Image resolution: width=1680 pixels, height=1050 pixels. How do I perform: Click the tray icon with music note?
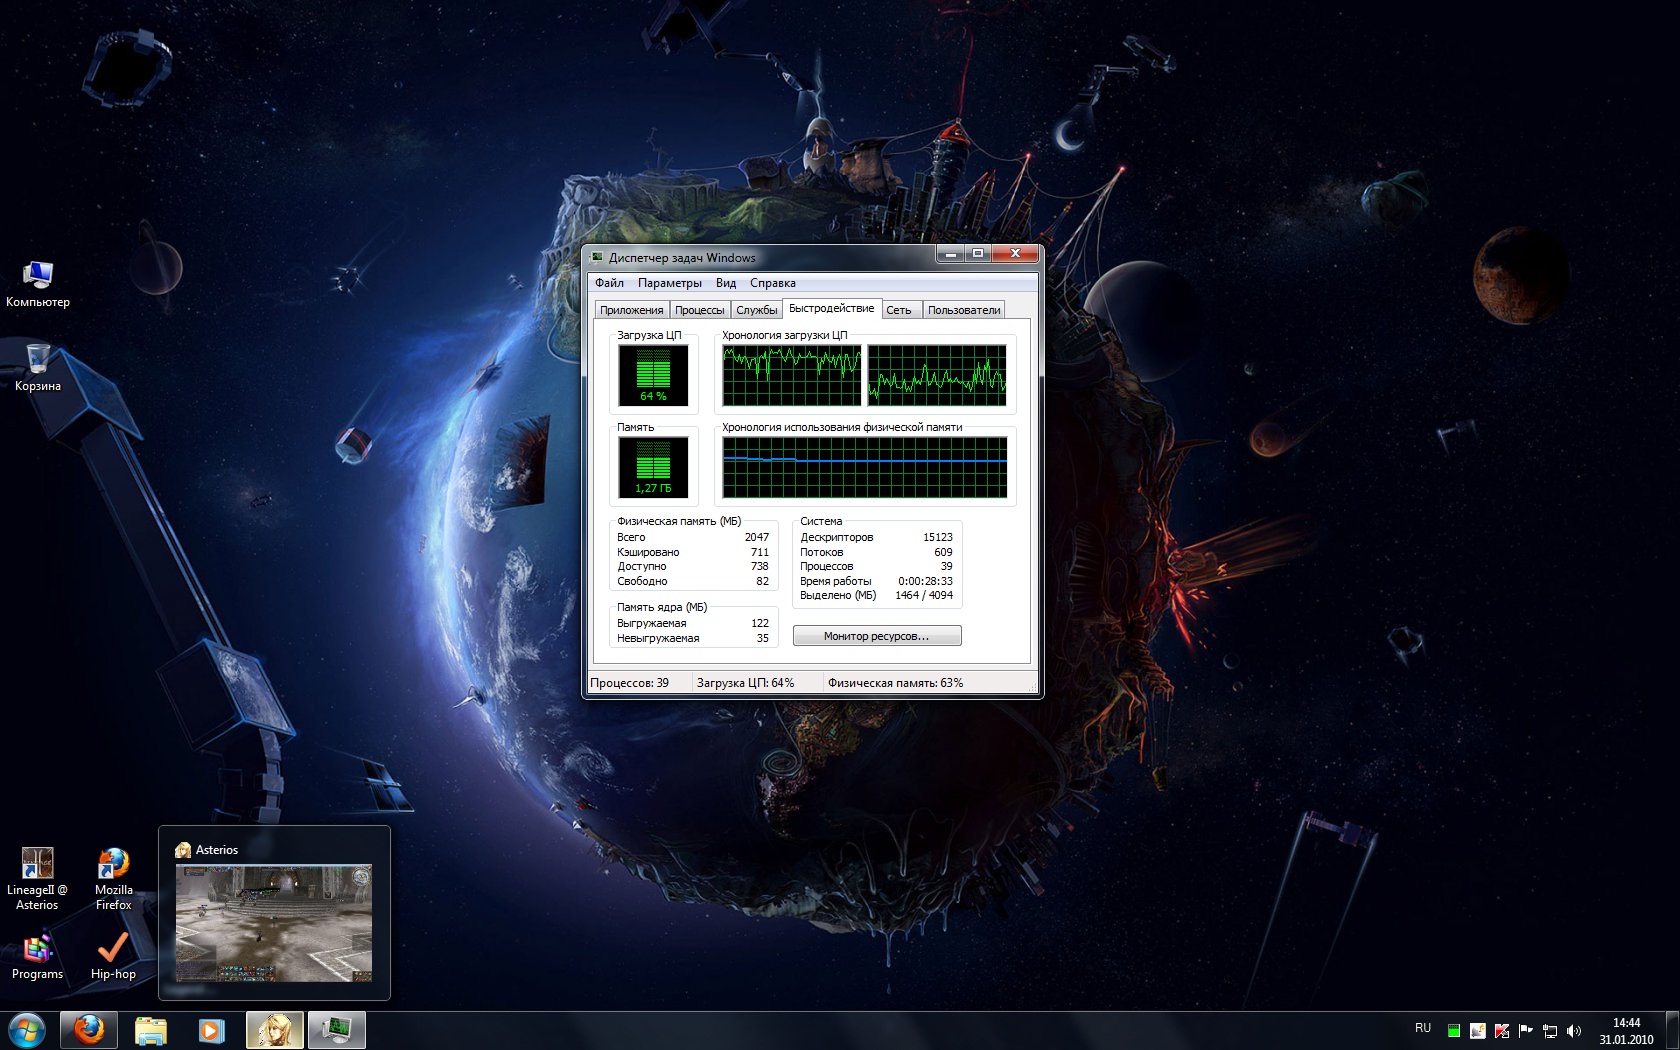pyautogui.click(x=1477, y=1031)
